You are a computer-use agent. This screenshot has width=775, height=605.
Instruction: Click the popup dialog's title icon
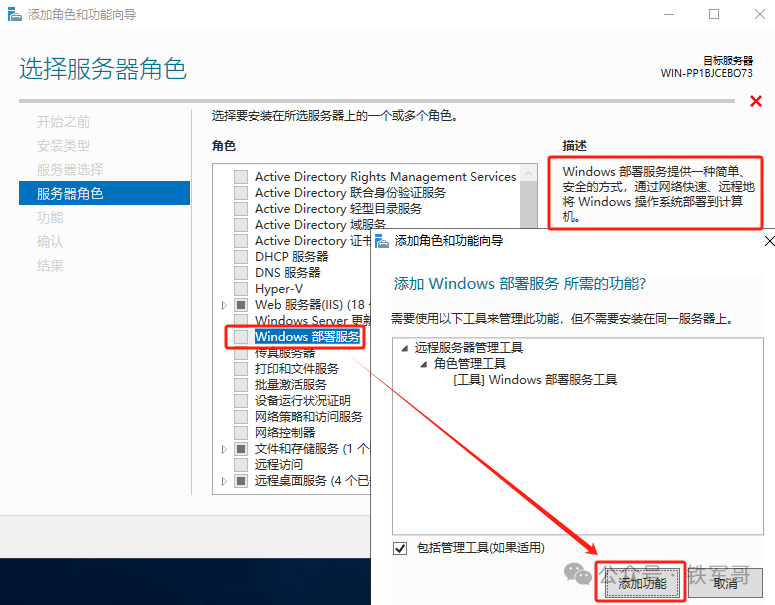(382, 241)
